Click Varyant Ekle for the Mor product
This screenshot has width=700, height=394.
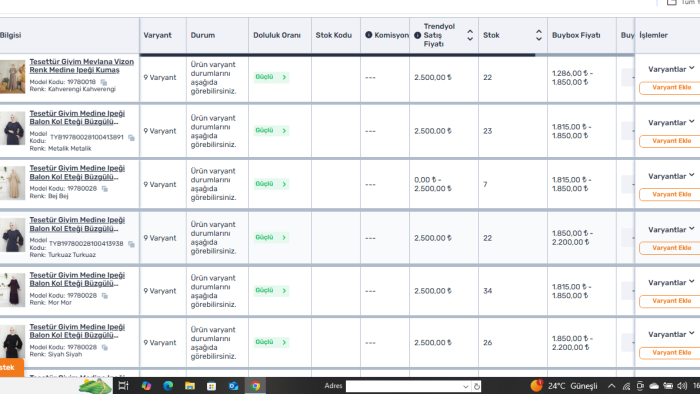coord(671,301)
